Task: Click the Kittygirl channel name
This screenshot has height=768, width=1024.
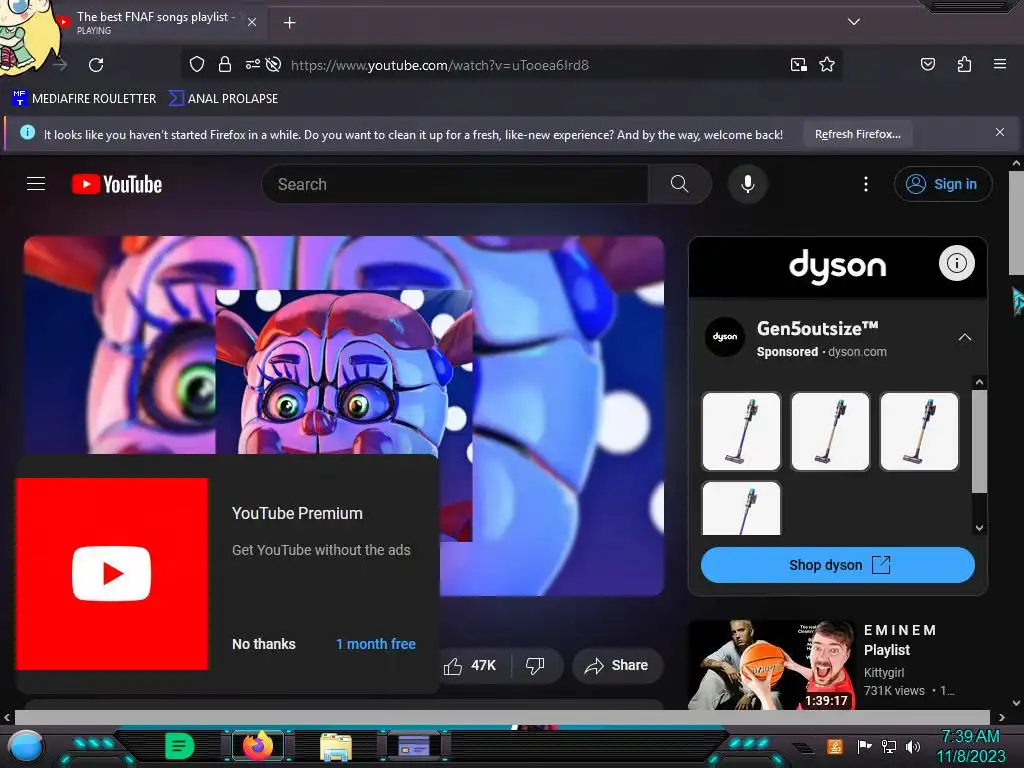Action: 884,672
